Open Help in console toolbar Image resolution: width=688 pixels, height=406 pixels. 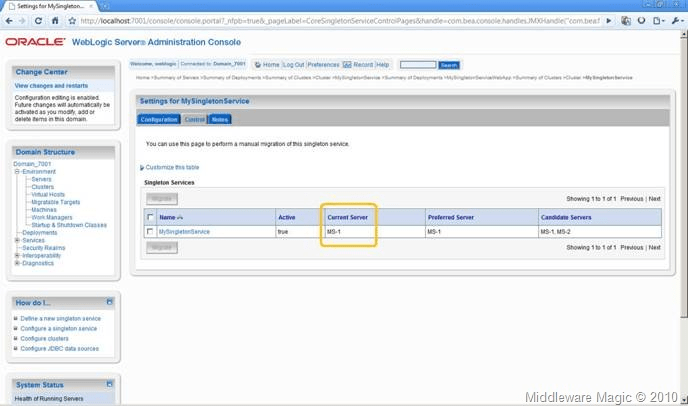tap(383, 65)
